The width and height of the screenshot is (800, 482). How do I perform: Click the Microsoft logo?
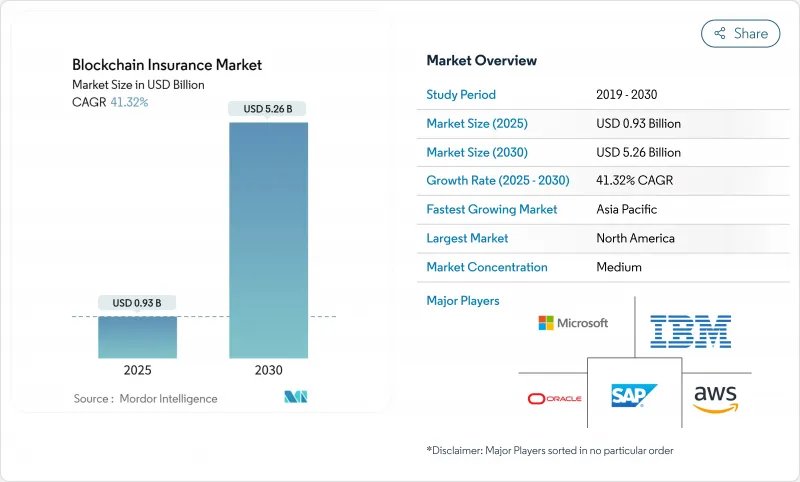click(573, 323)
